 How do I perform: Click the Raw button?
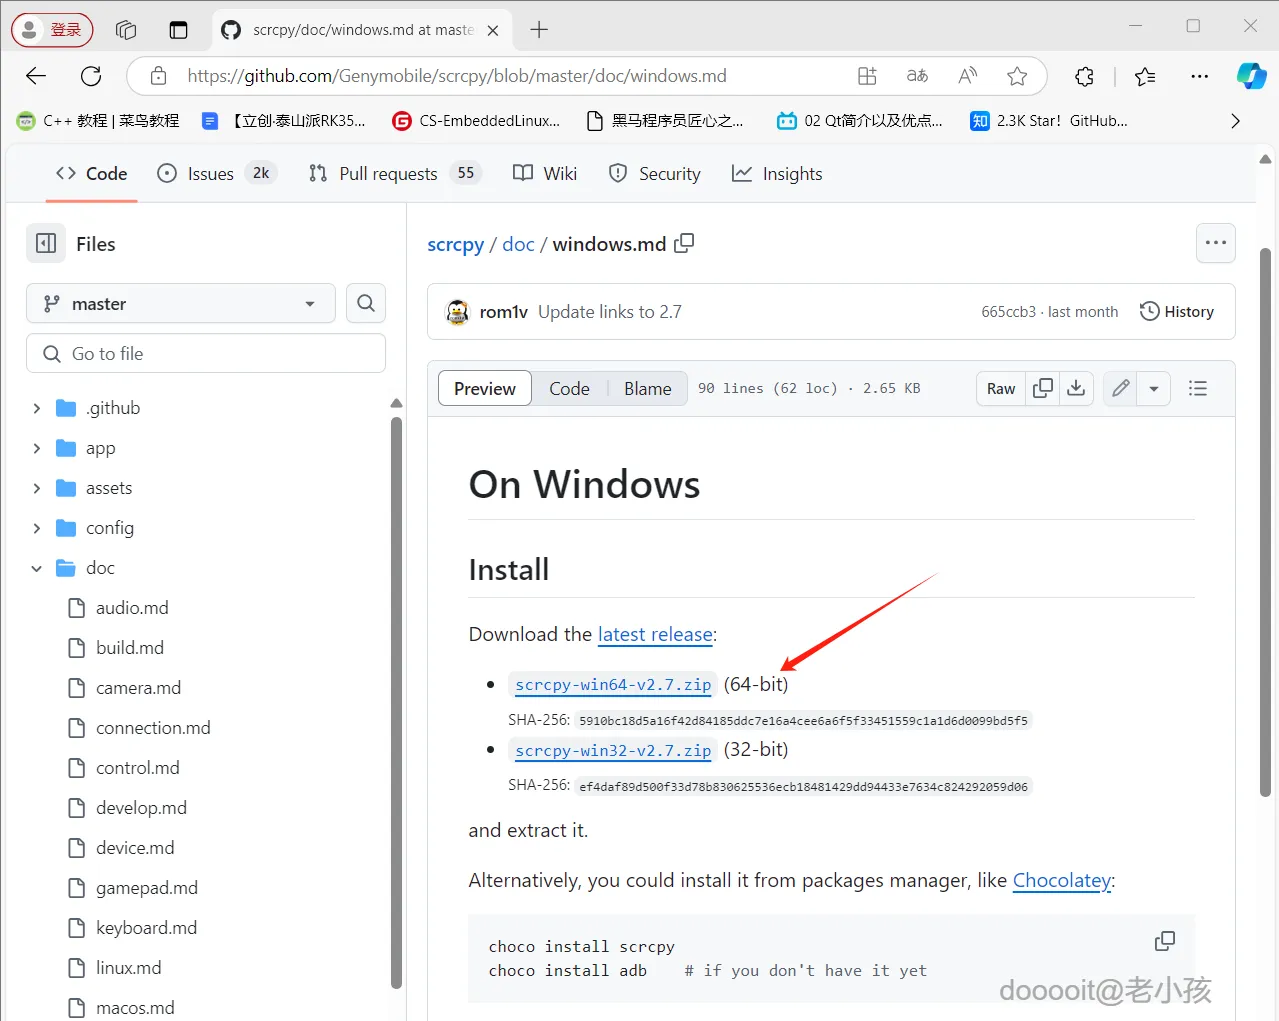point(1001,388)
